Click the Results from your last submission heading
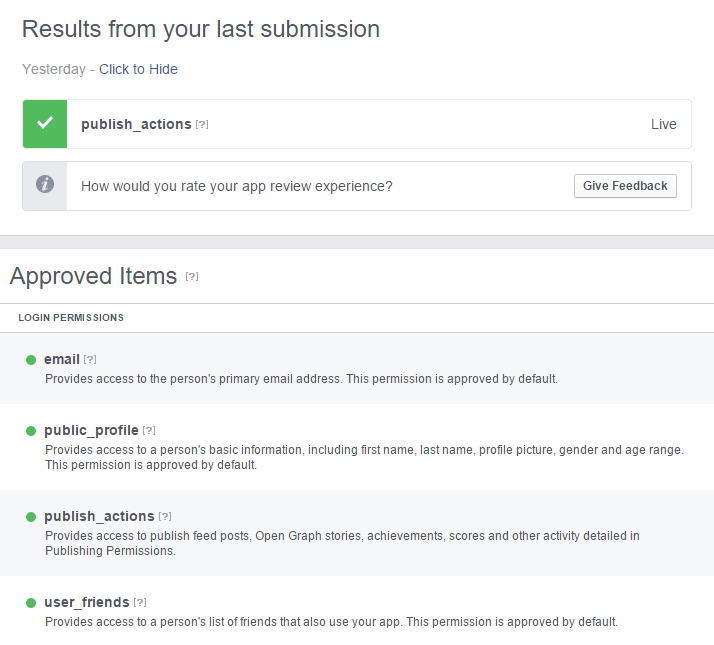714x645 pixels. point(201,29)
